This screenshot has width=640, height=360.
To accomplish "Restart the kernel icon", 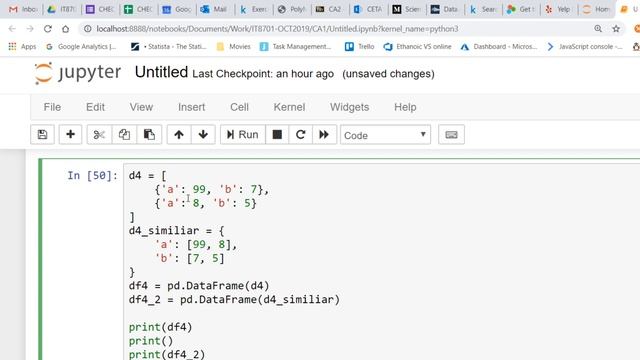I will (x=300, y=135).
